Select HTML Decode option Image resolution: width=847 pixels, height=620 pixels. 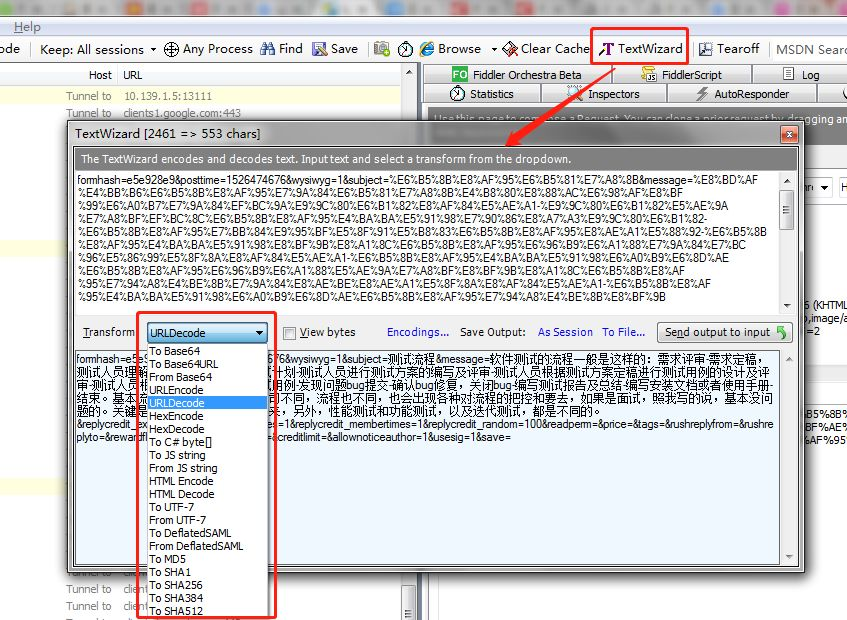[207, 494]
